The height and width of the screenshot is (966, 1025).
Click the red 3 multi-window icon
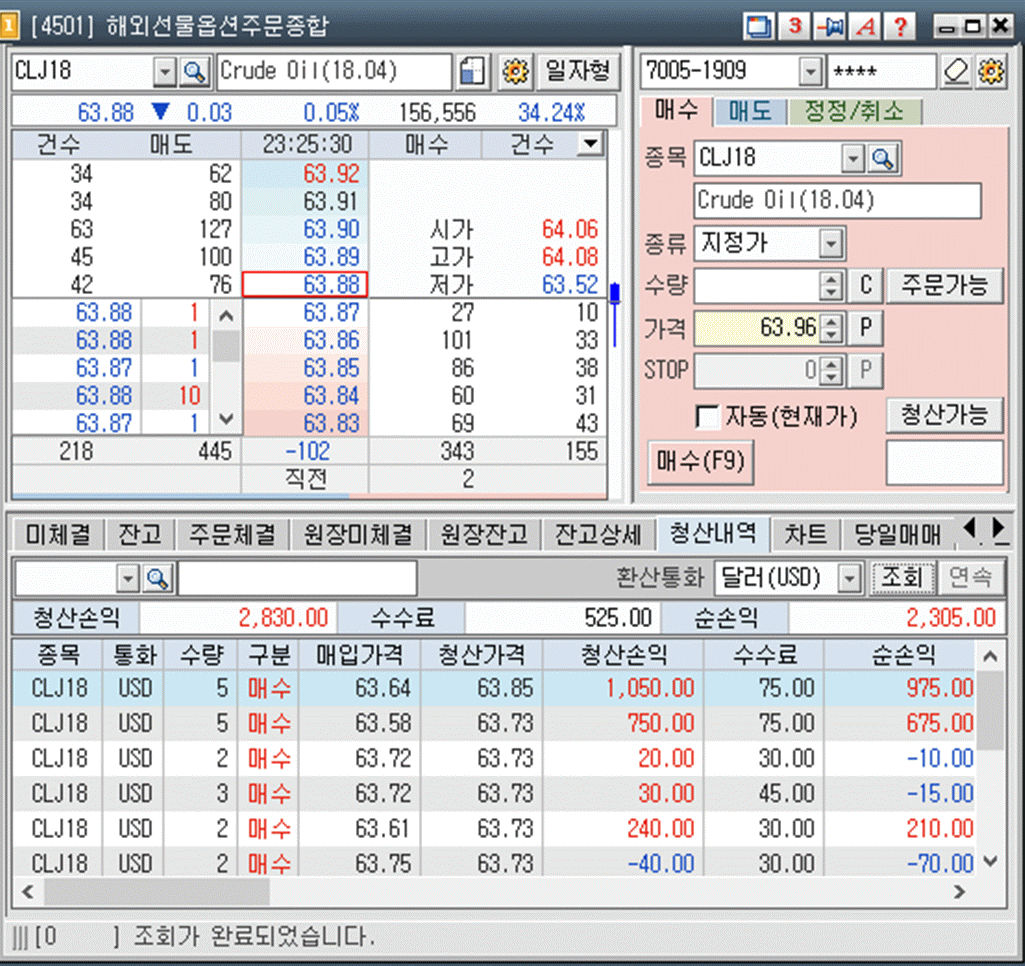pos(794,27)
